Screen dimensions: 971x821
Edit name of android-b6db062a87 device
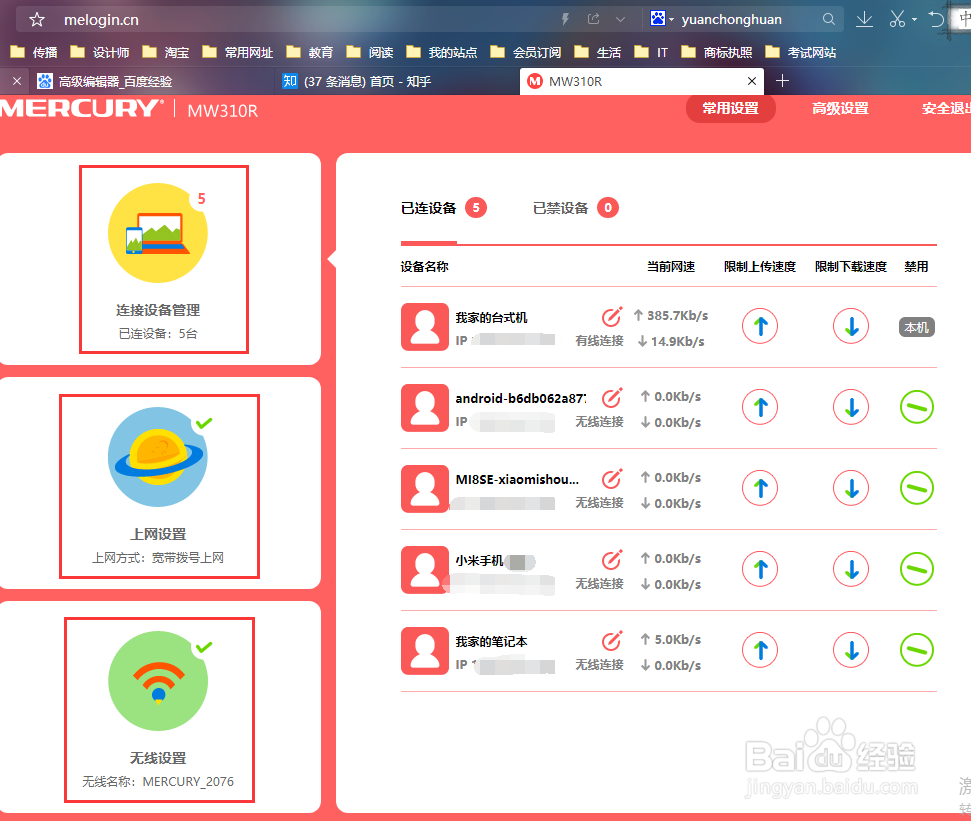point(611,397)
